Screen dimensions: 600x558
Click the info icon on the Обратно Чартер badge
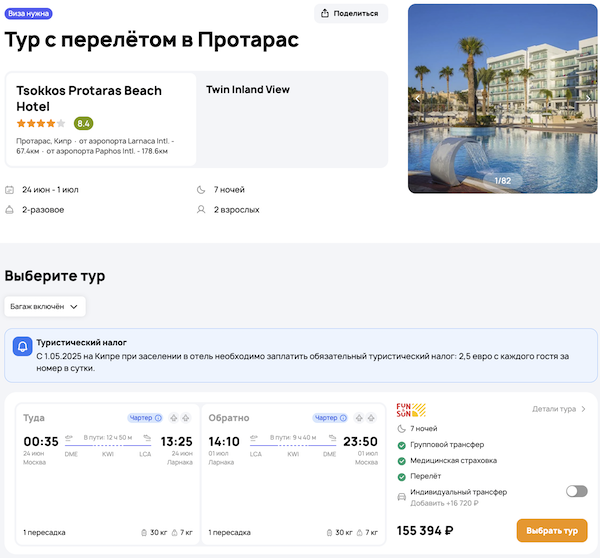click(x=343, y=418)
